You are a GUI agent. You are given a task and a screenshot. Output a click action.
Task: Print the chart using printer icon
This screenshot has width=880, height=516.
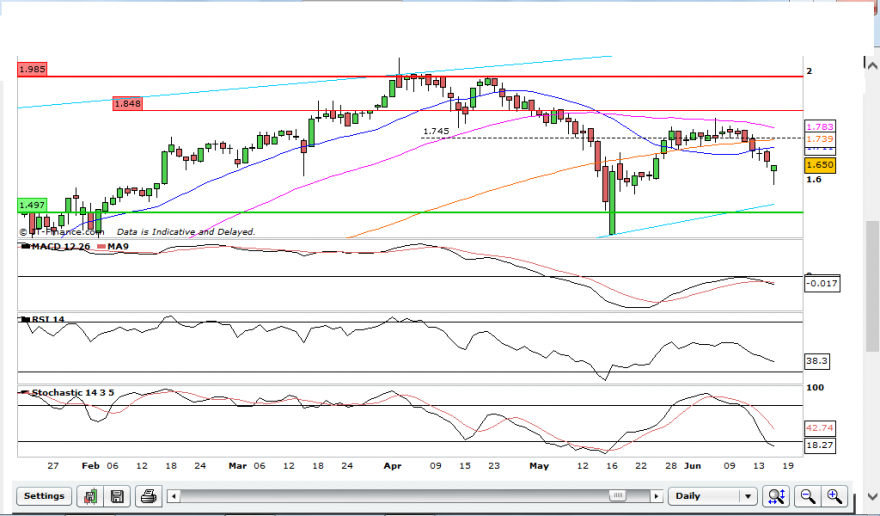(148, 496)
